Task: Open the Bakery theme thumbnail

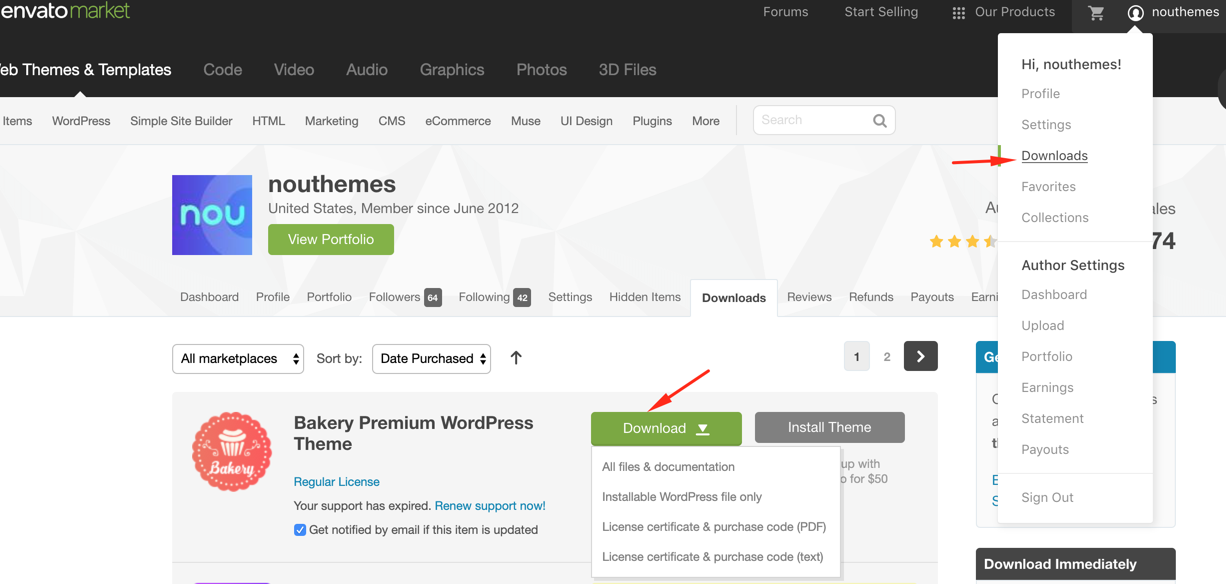Action: [232, 452]
